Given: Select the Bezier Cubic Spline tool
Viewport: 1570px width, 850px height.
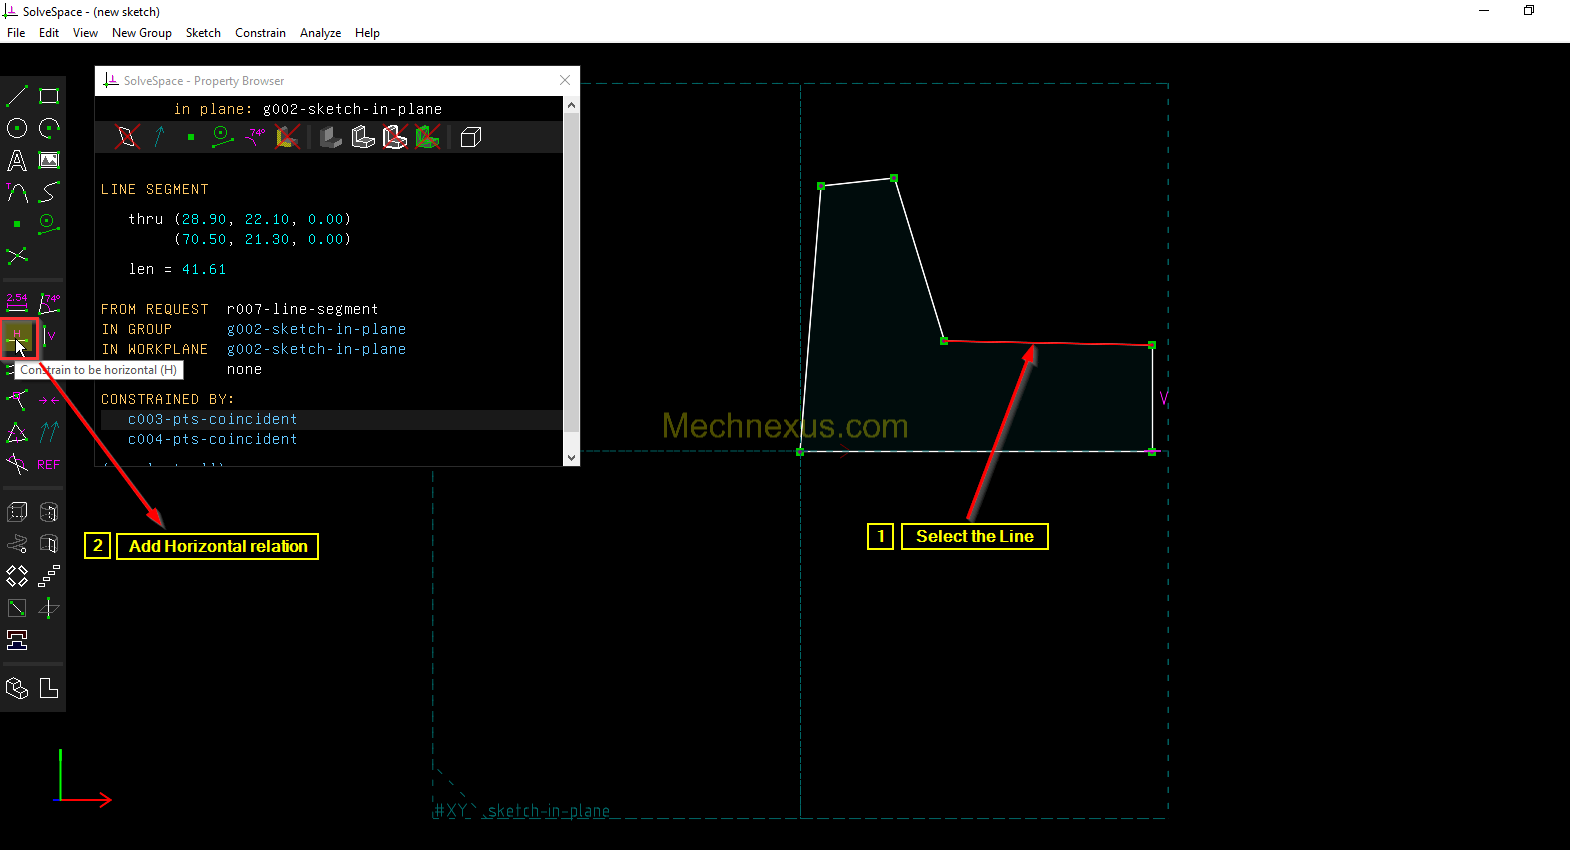Looking at the screenshot, I should 49,192.
